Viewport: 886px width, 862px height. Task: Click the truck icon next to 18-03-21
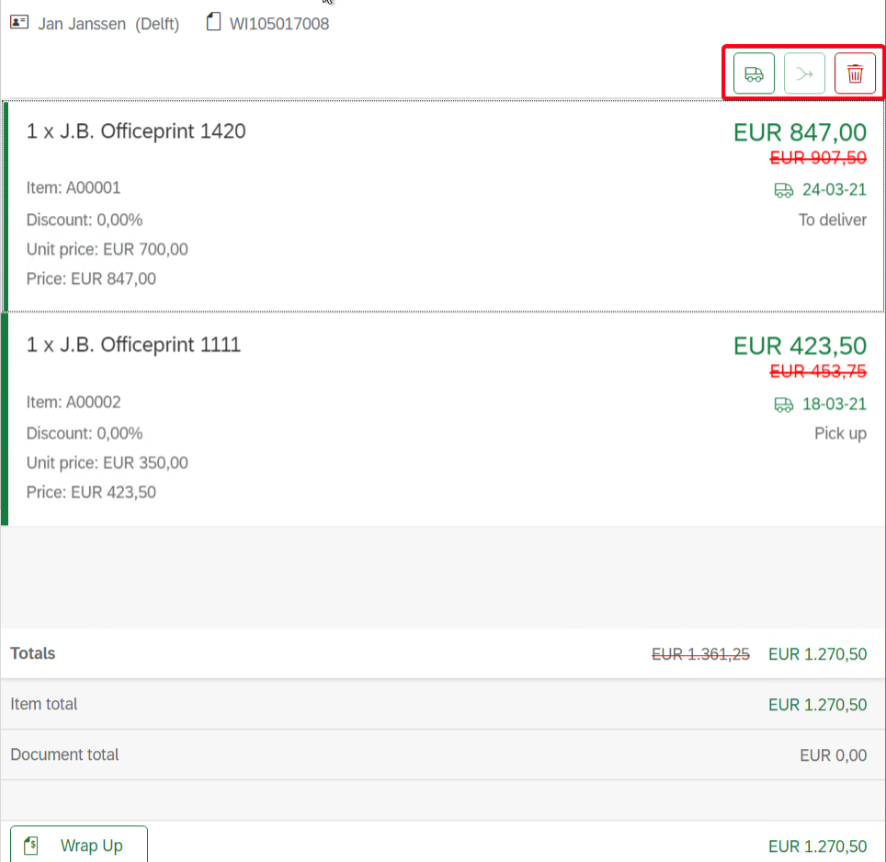pos(784,404)
